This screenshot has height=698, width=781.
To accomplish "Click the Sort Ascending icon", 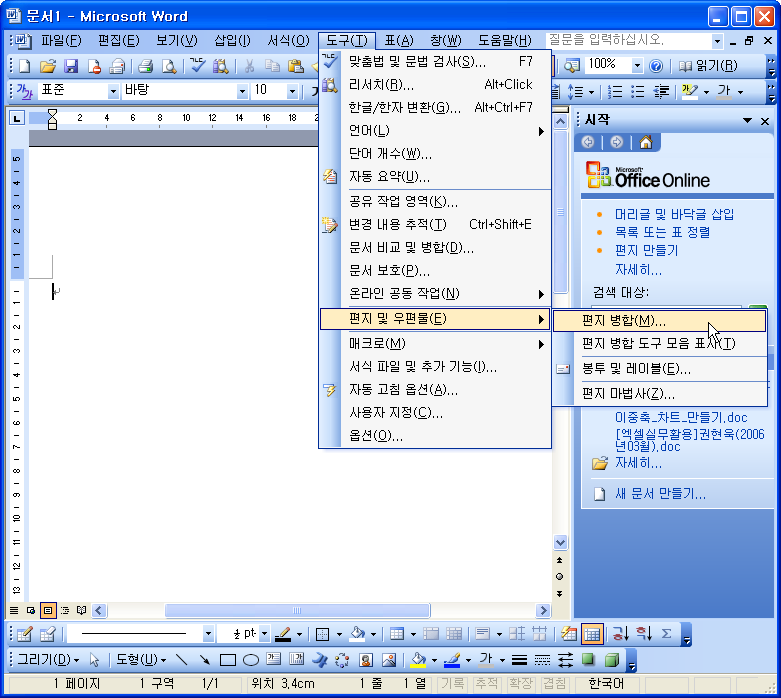I will coord(620,634).
